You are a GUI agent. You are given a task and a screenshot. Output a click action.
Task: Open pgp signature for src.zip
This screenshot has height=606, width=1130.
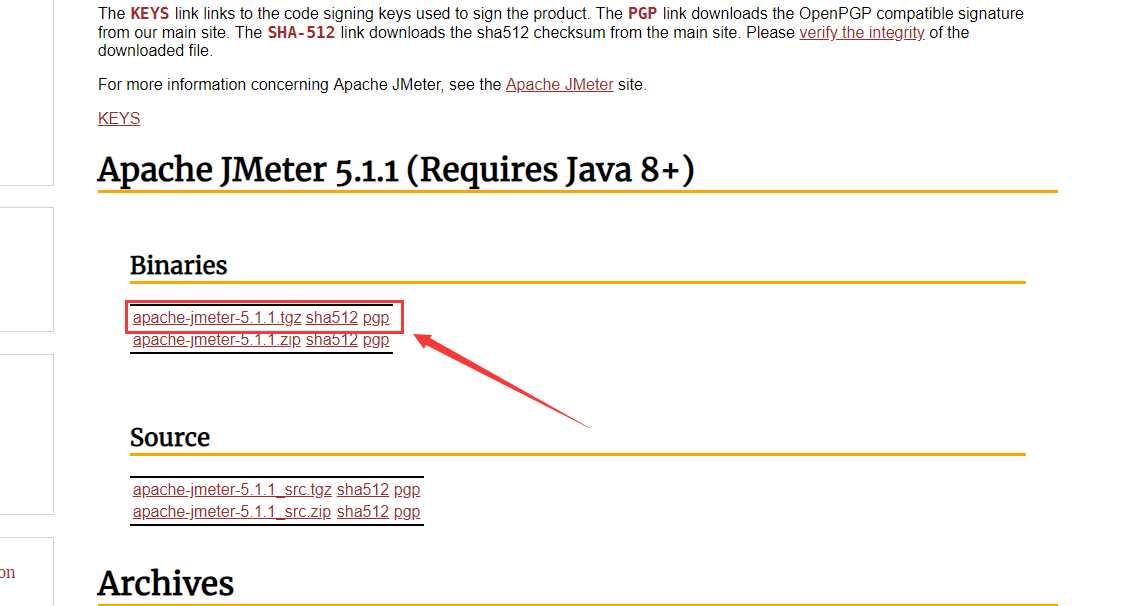[406, 512]
